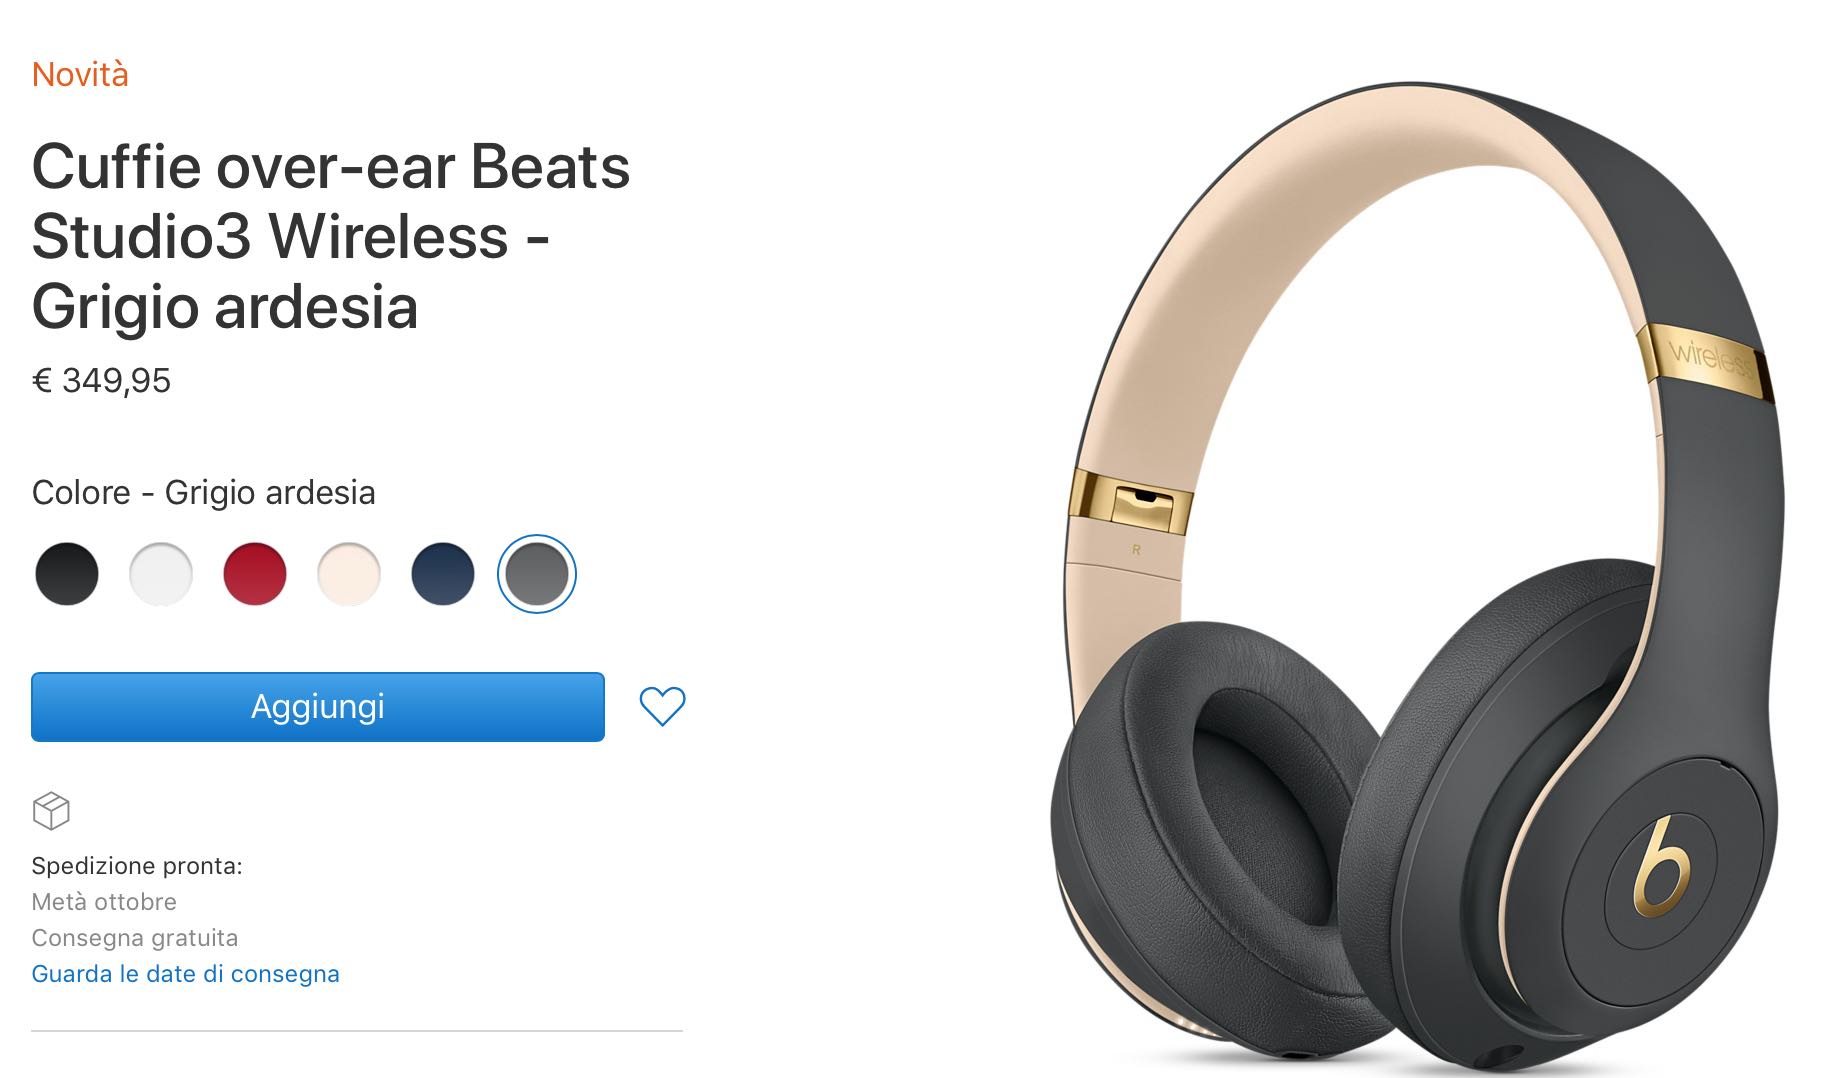Select the highlighted Grigio ardesia swatch
Screen dimensions: 1826x1078
click(x=537, y=574)
